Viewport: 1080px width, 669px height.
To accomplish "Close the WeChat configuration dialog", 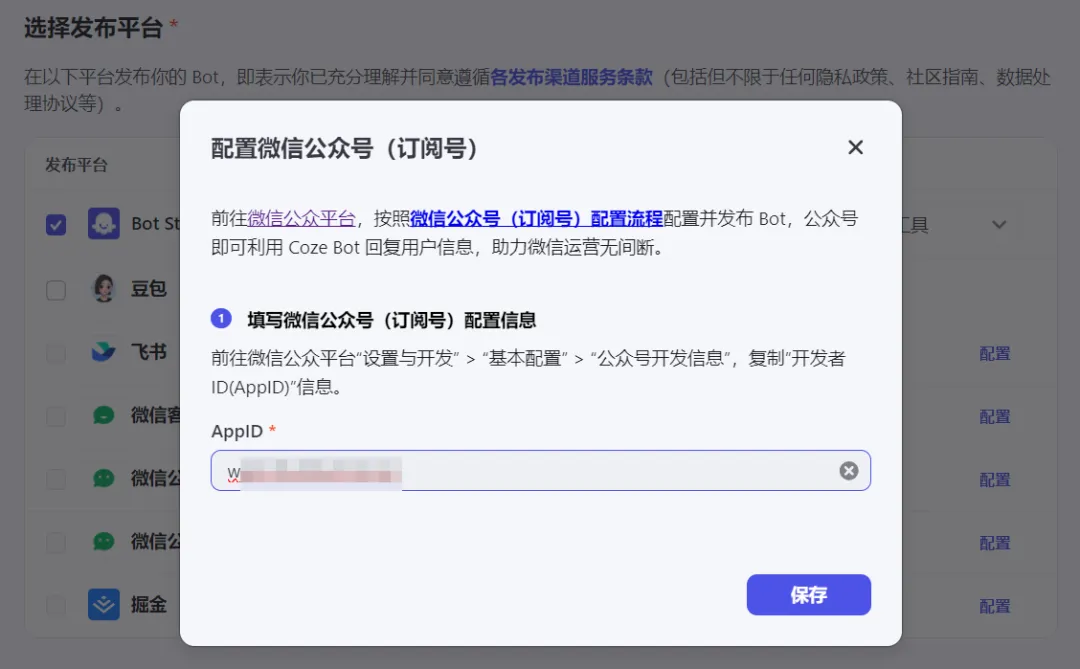I will coord(855,148).
